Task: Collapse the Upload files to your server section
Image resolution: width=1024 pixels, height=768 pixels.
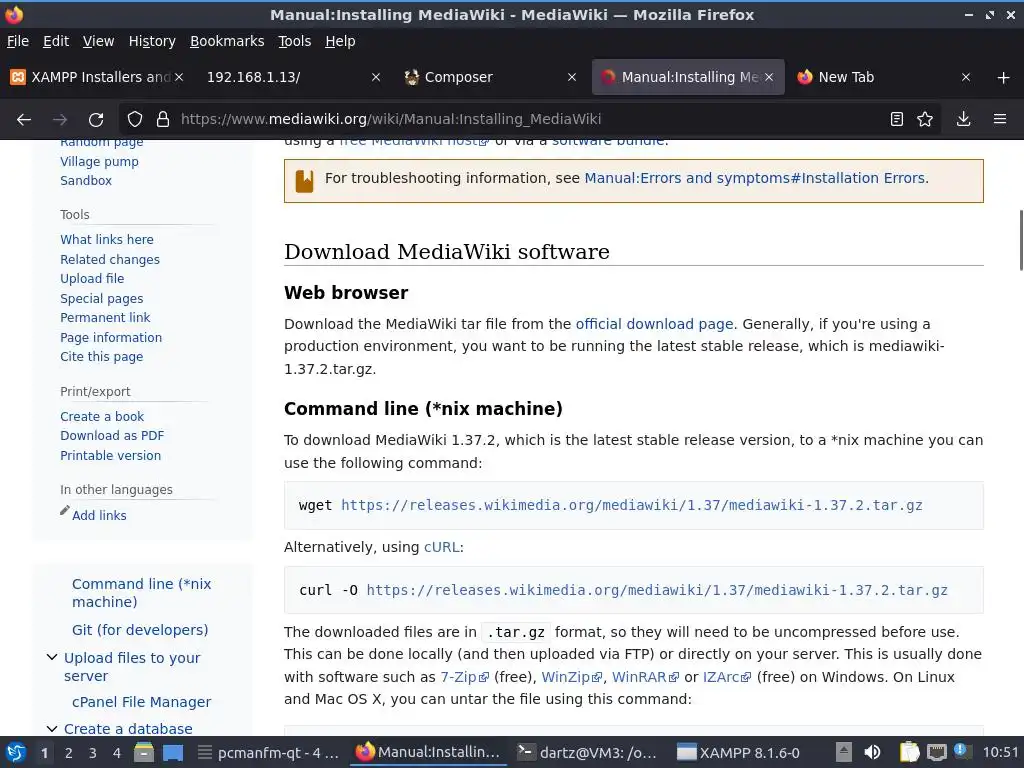Action: (52, 657)
